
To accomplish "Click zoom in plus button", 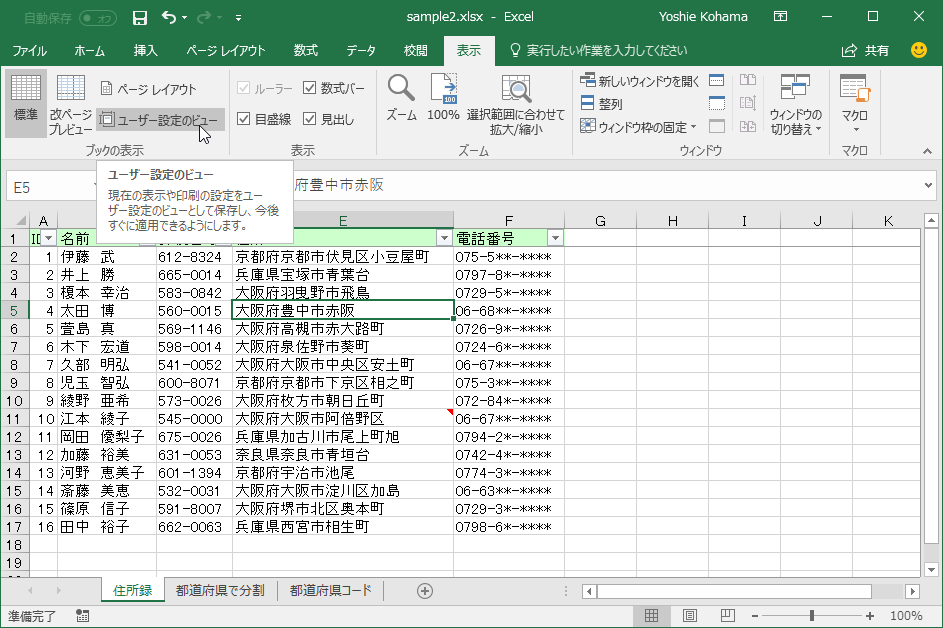I will [x=870, y=616].
